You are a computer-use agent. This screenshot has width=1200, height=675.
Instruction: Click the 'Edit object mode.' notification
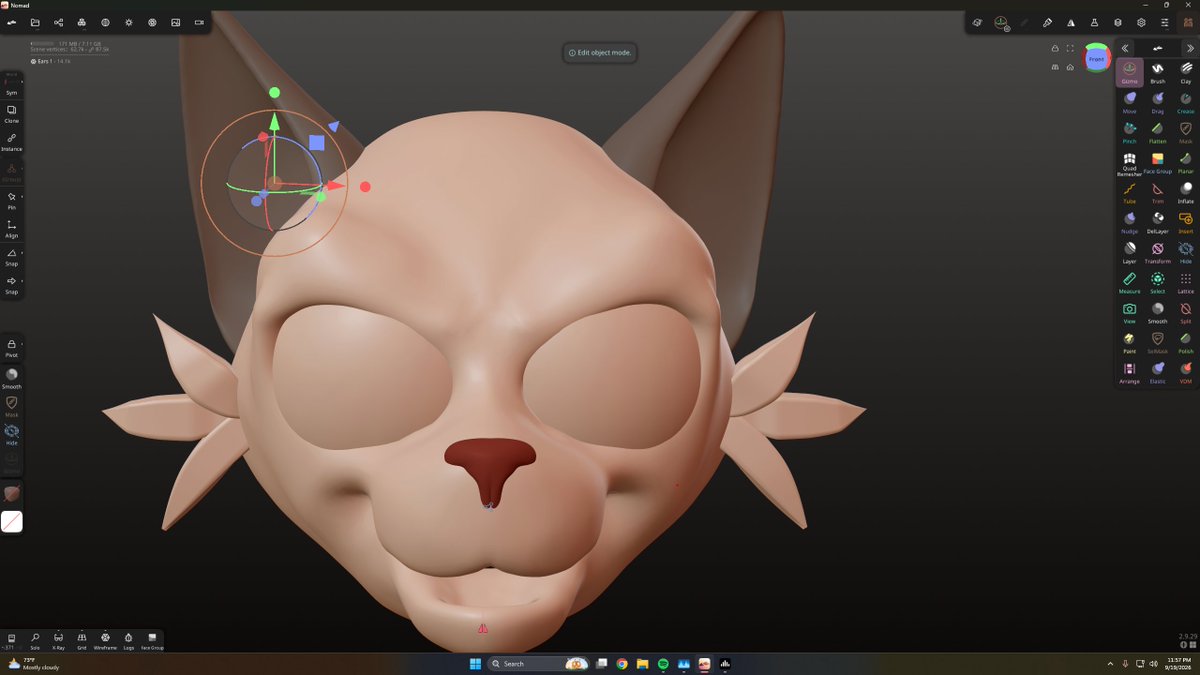pyautogui.click(x=600, y=52)
